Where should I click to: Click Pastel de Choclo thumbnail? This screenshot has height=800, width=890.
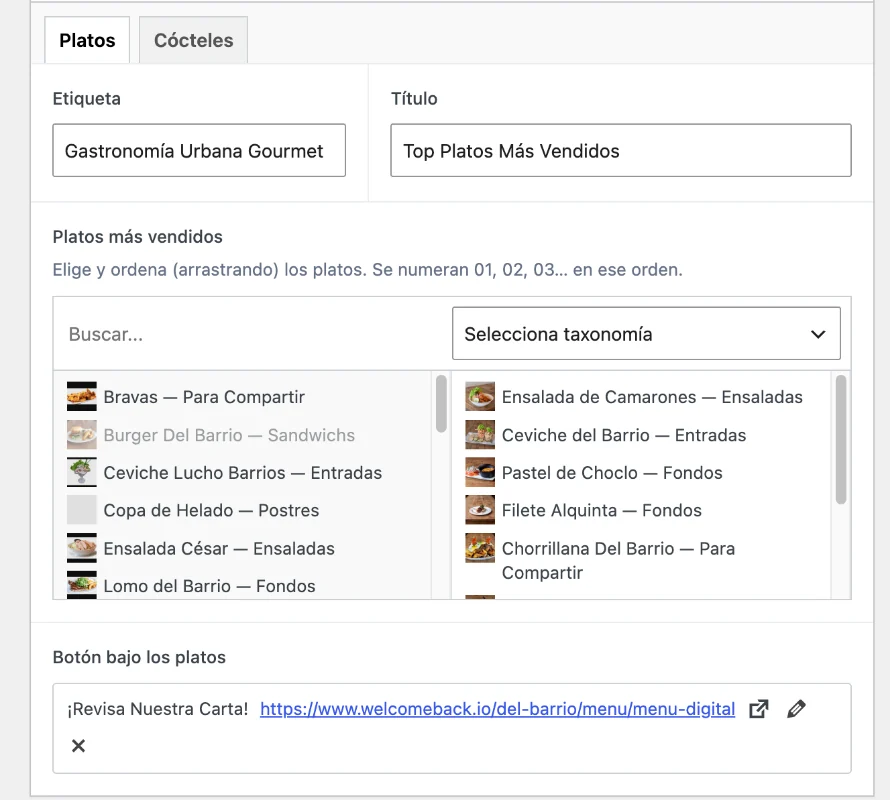pos(480,472)
